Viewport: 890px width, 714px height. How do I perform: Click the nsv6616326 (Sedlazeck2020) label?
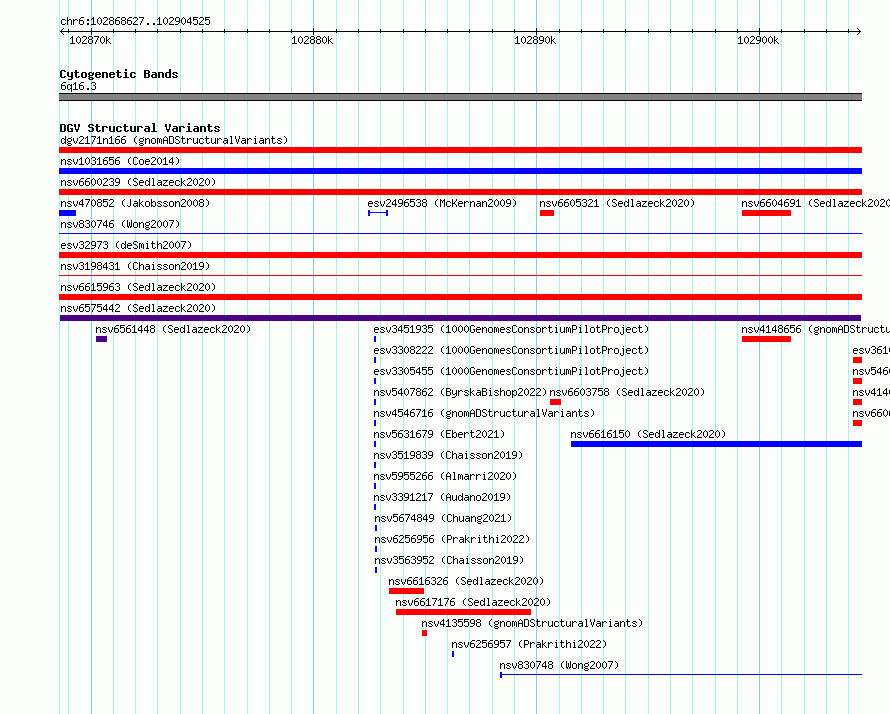coord(466,581)
